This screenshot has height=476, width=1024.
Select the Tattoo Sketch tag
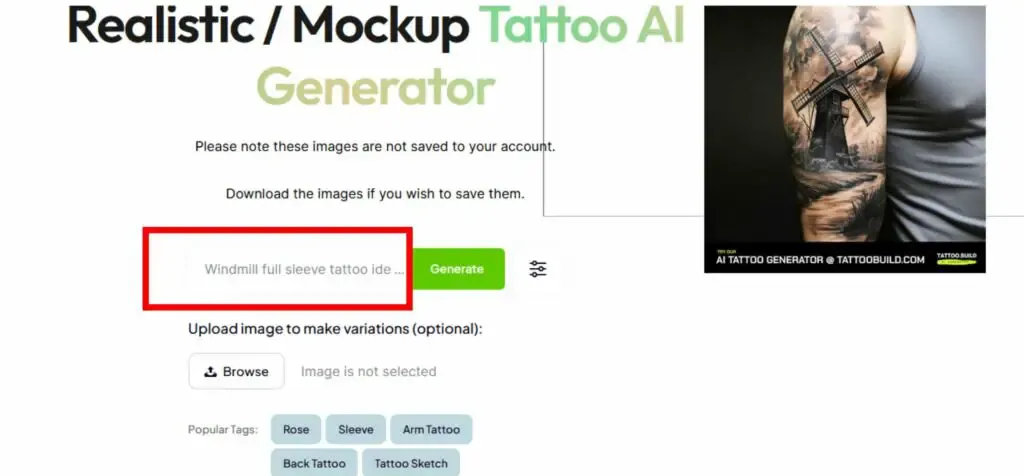pos(411,464)
